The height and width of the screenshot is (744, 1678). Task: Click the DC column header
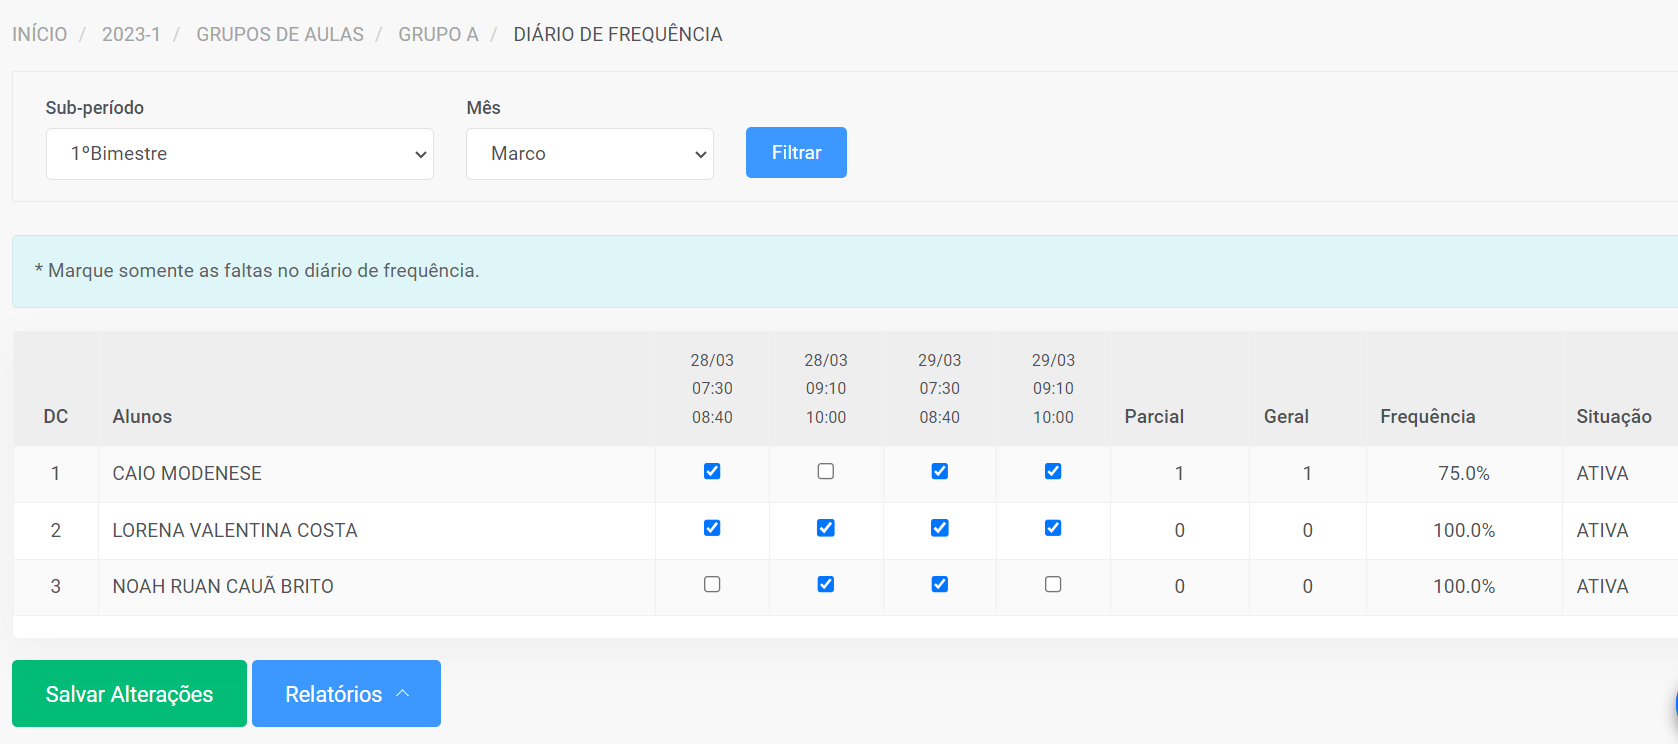click(x=56, y=416)
